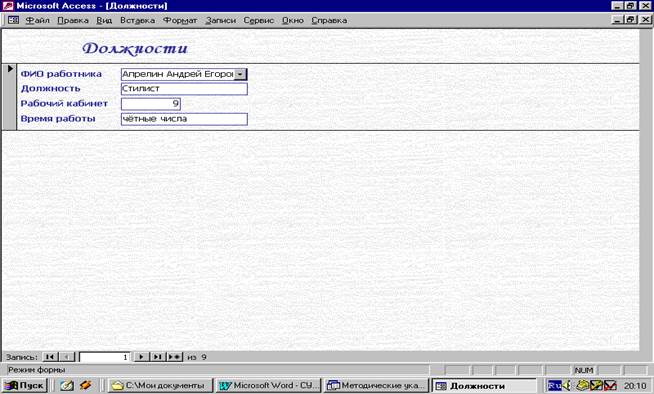Image resolution: width=654 pixels, height=394 pixels.
Task: Click the Должности form title heading
Action: point(135,49)
